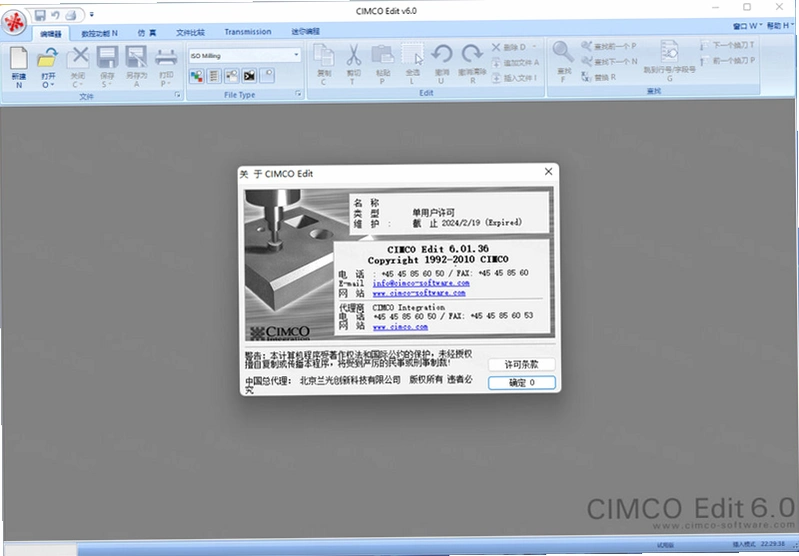799x556 pixels.
Task: Click 追加文件 A append file
Action: click(x=515, y=63)
